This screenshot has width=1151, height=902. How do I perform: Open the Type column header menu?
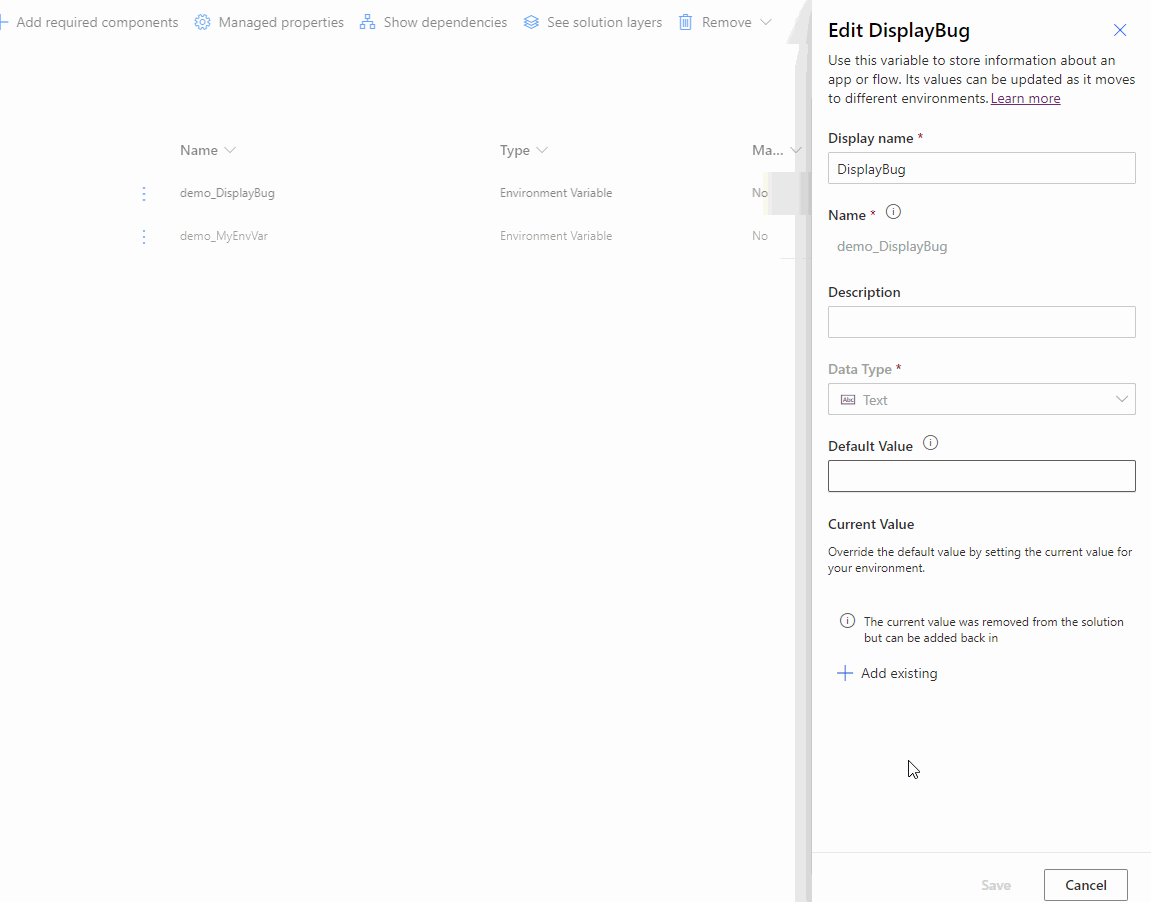point(524,150)
